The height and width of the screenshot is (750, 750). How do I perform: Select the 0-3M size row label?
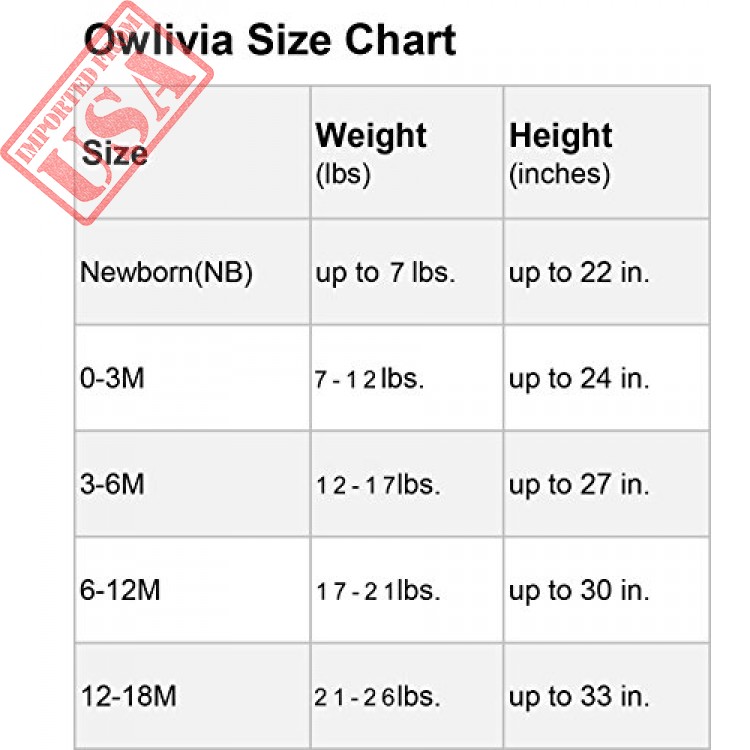click(193, 378)
